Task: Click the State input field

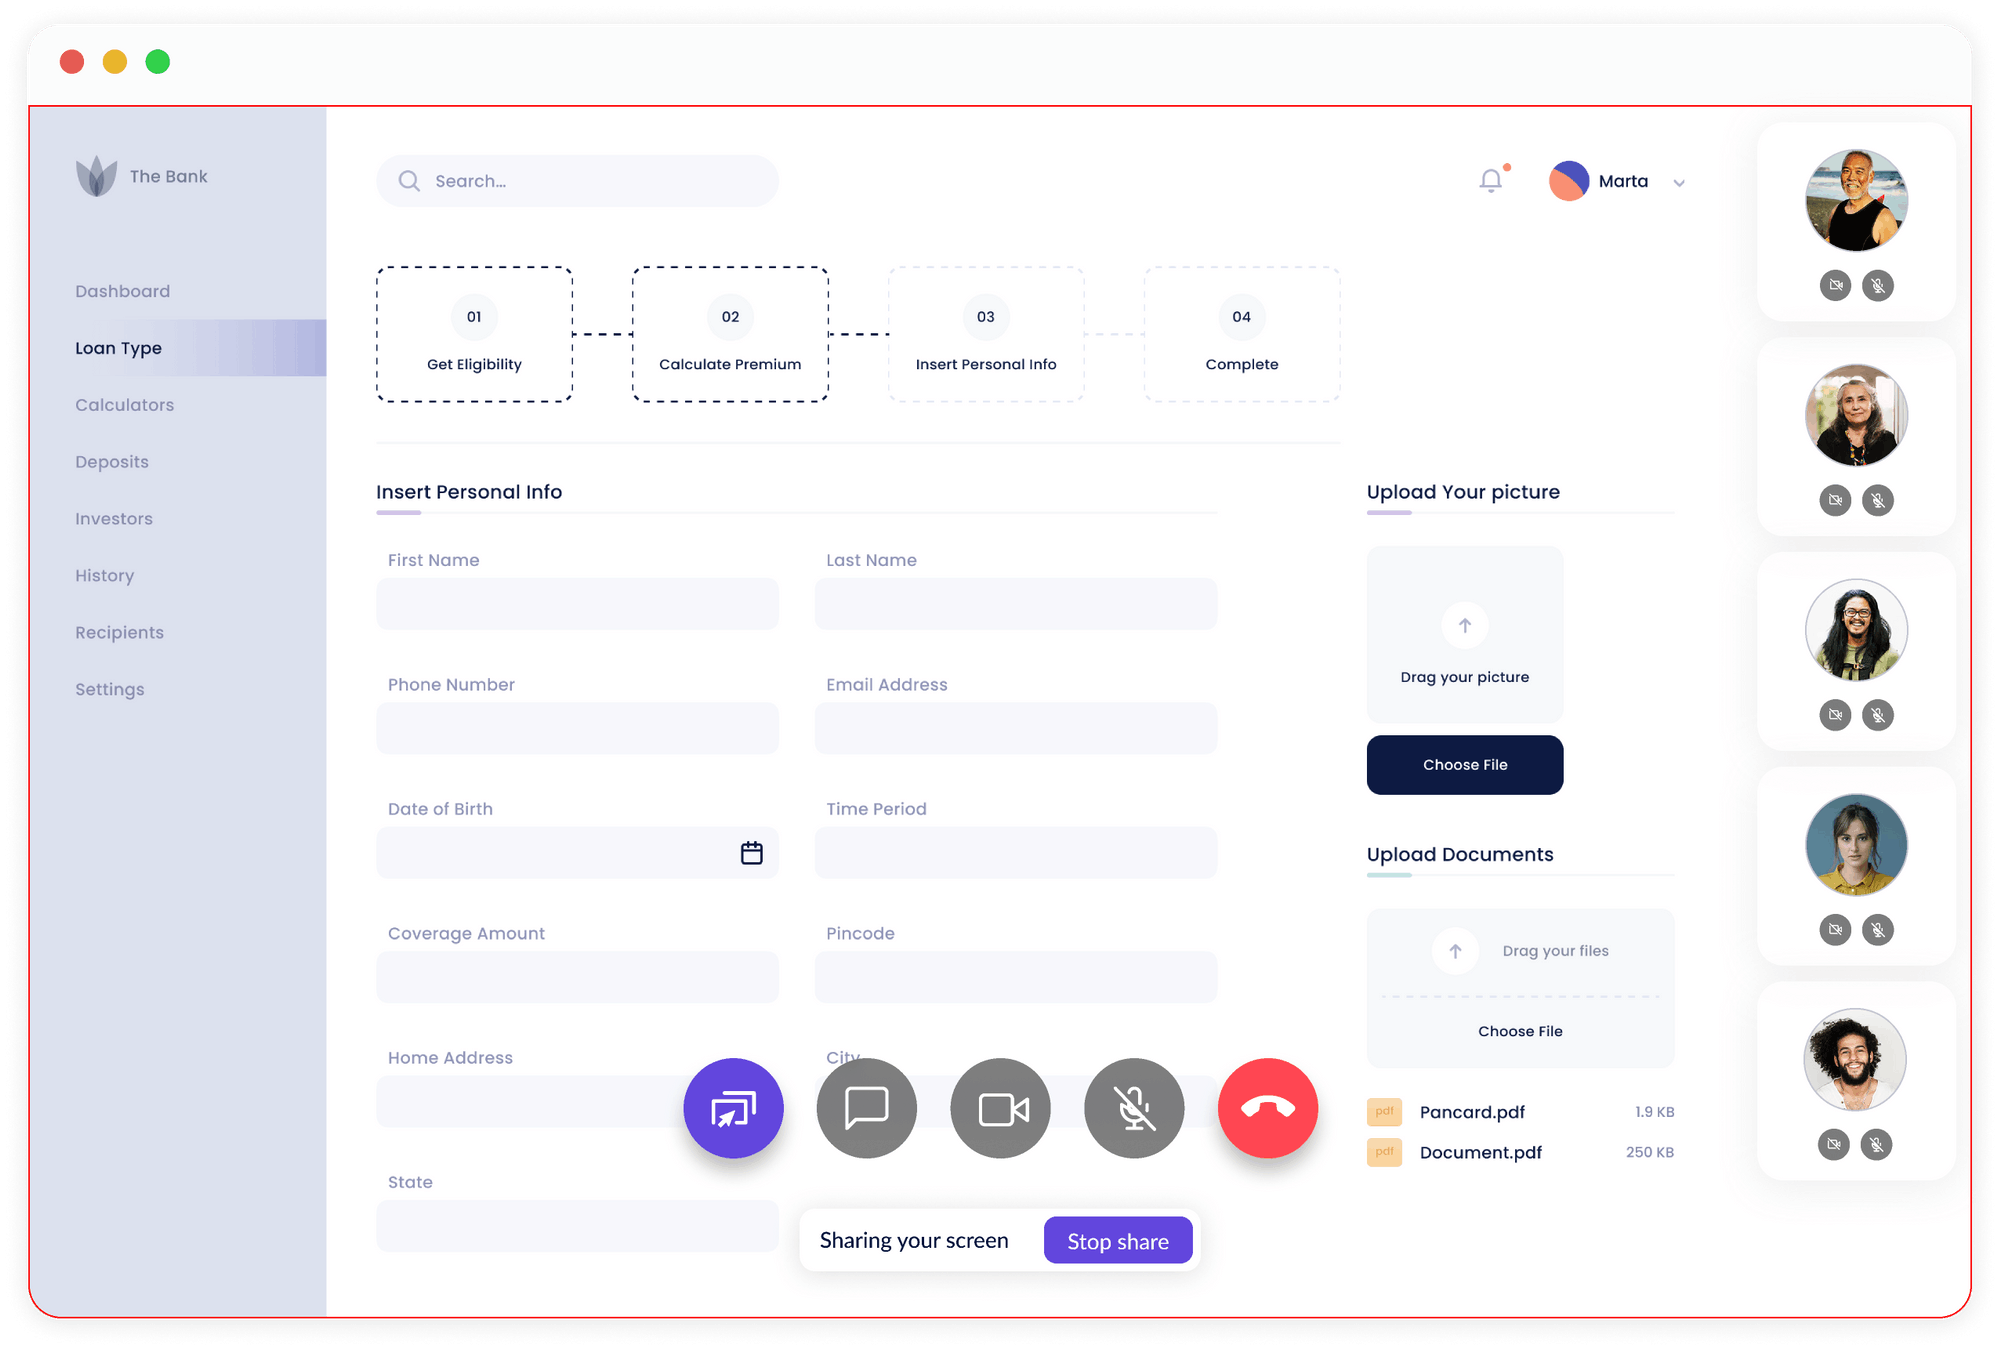Action: [578, 1226]
